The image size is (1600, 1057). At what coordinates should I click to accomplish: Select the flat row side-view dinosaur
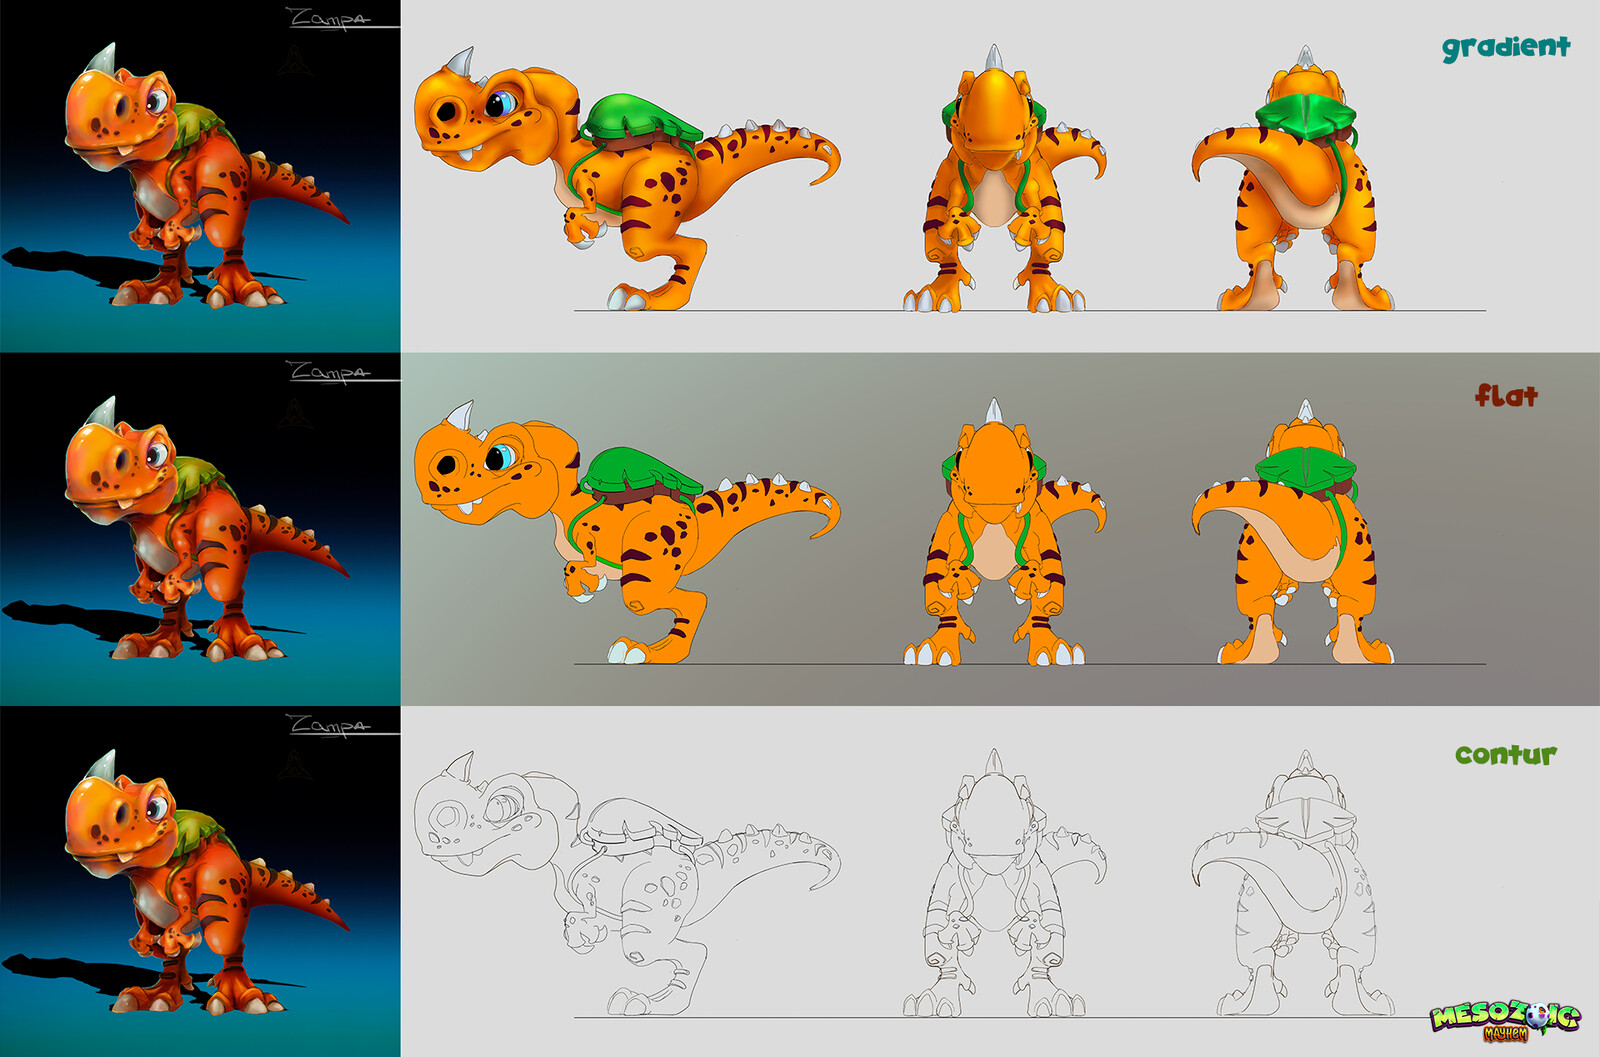coord(627,532)
